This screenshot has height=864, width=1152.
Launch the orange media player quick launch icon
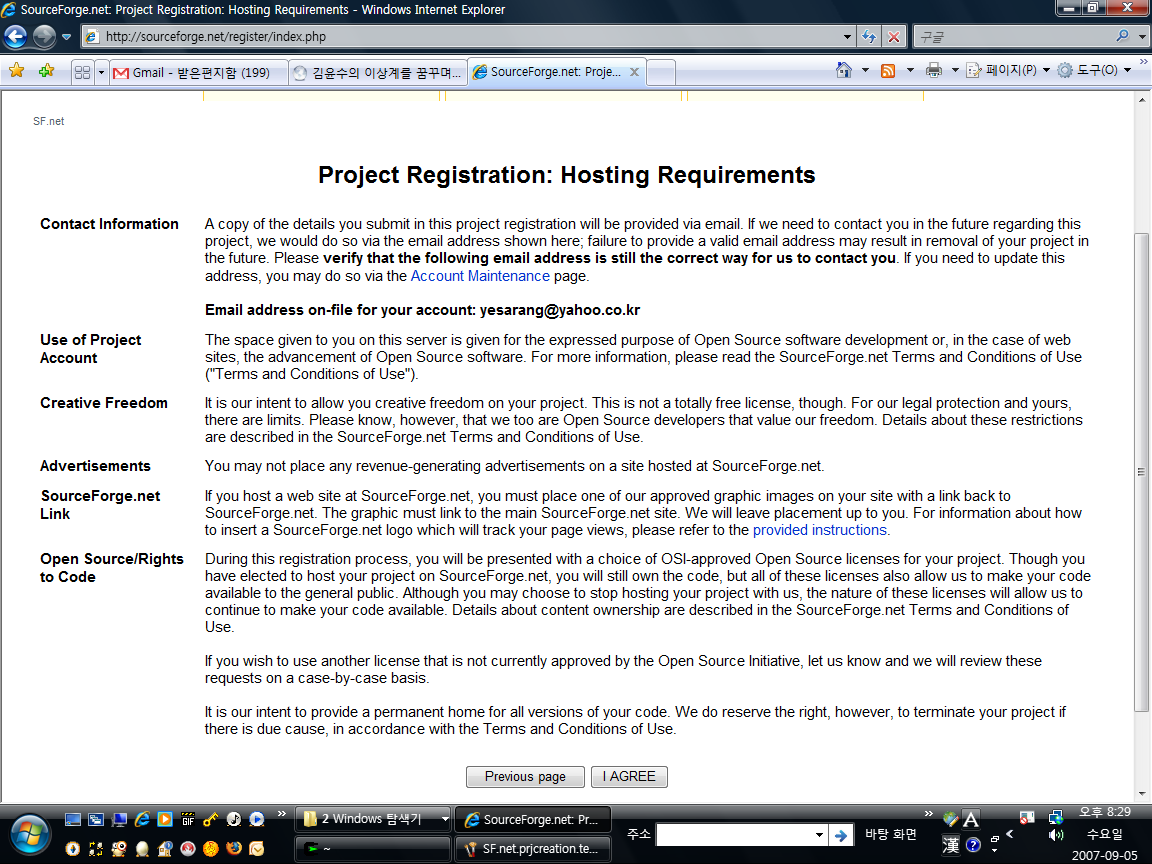(x=165, y=819)
